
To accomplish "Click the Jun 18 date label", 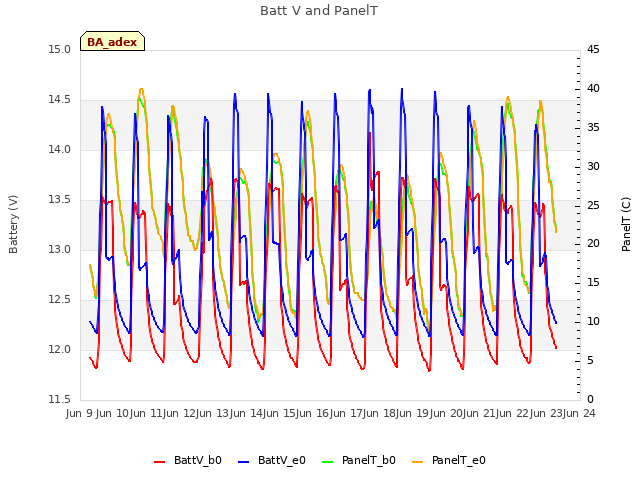I will [379, 414].
